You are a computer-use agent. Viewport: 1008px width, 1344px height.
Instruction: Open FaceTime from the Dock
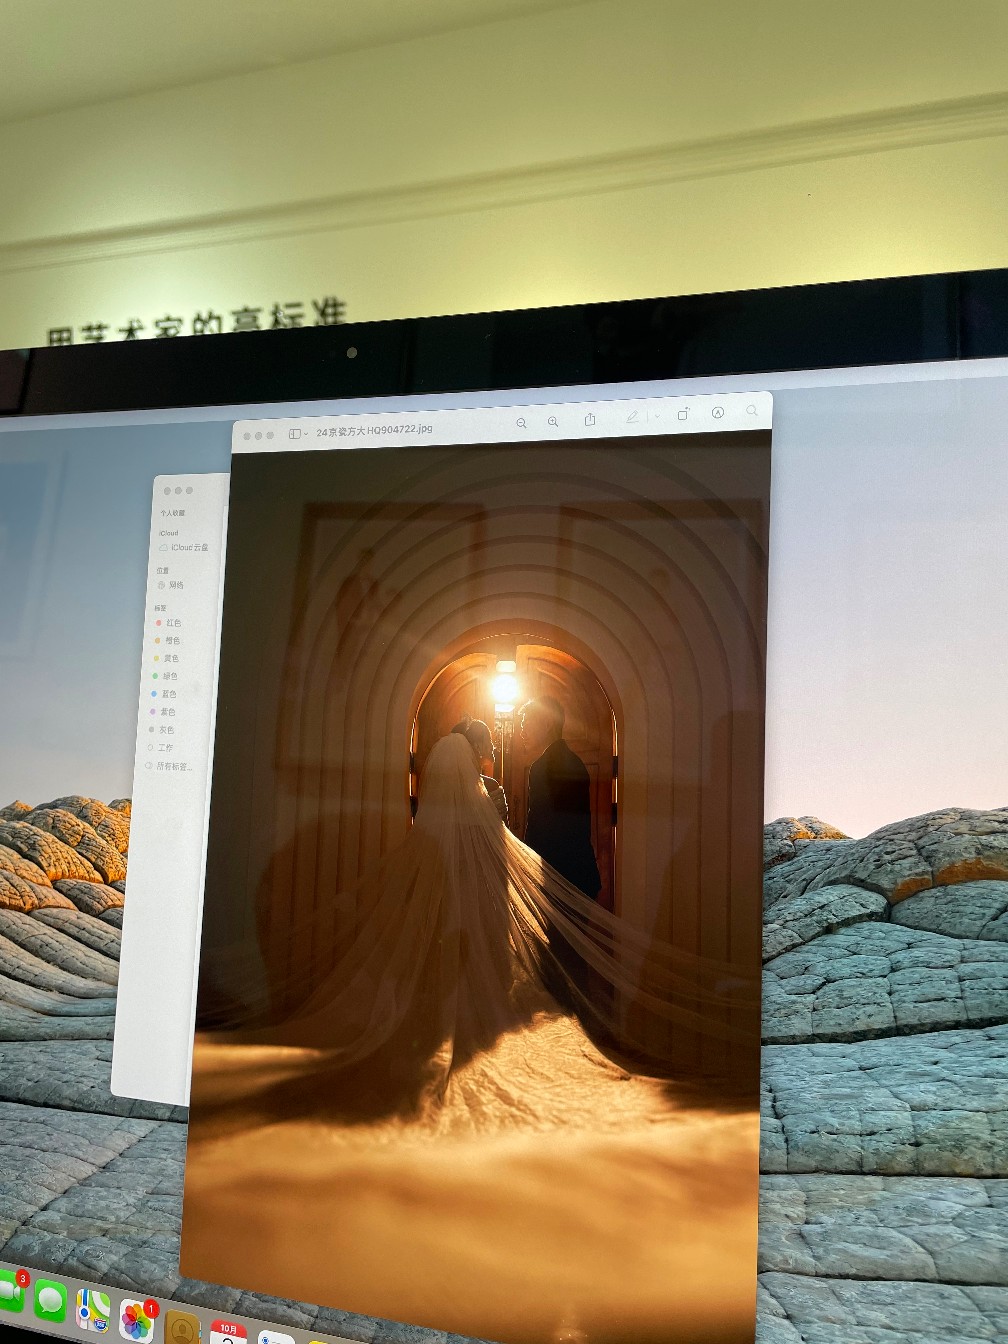[x=9, y=1292]
